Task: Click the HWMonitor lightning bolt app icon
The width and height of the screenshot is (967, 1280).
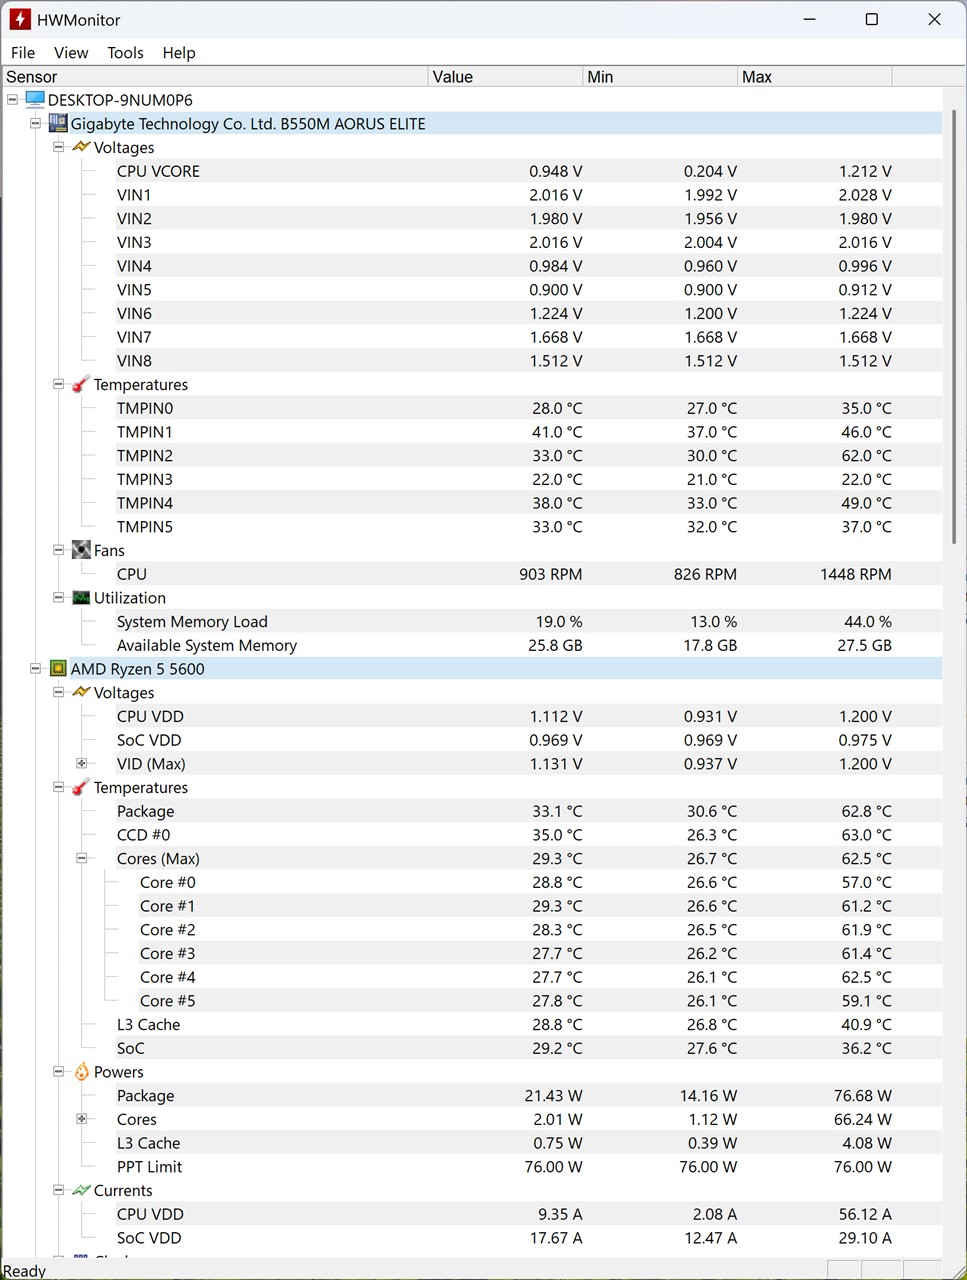Action: [x=20, y=19]
